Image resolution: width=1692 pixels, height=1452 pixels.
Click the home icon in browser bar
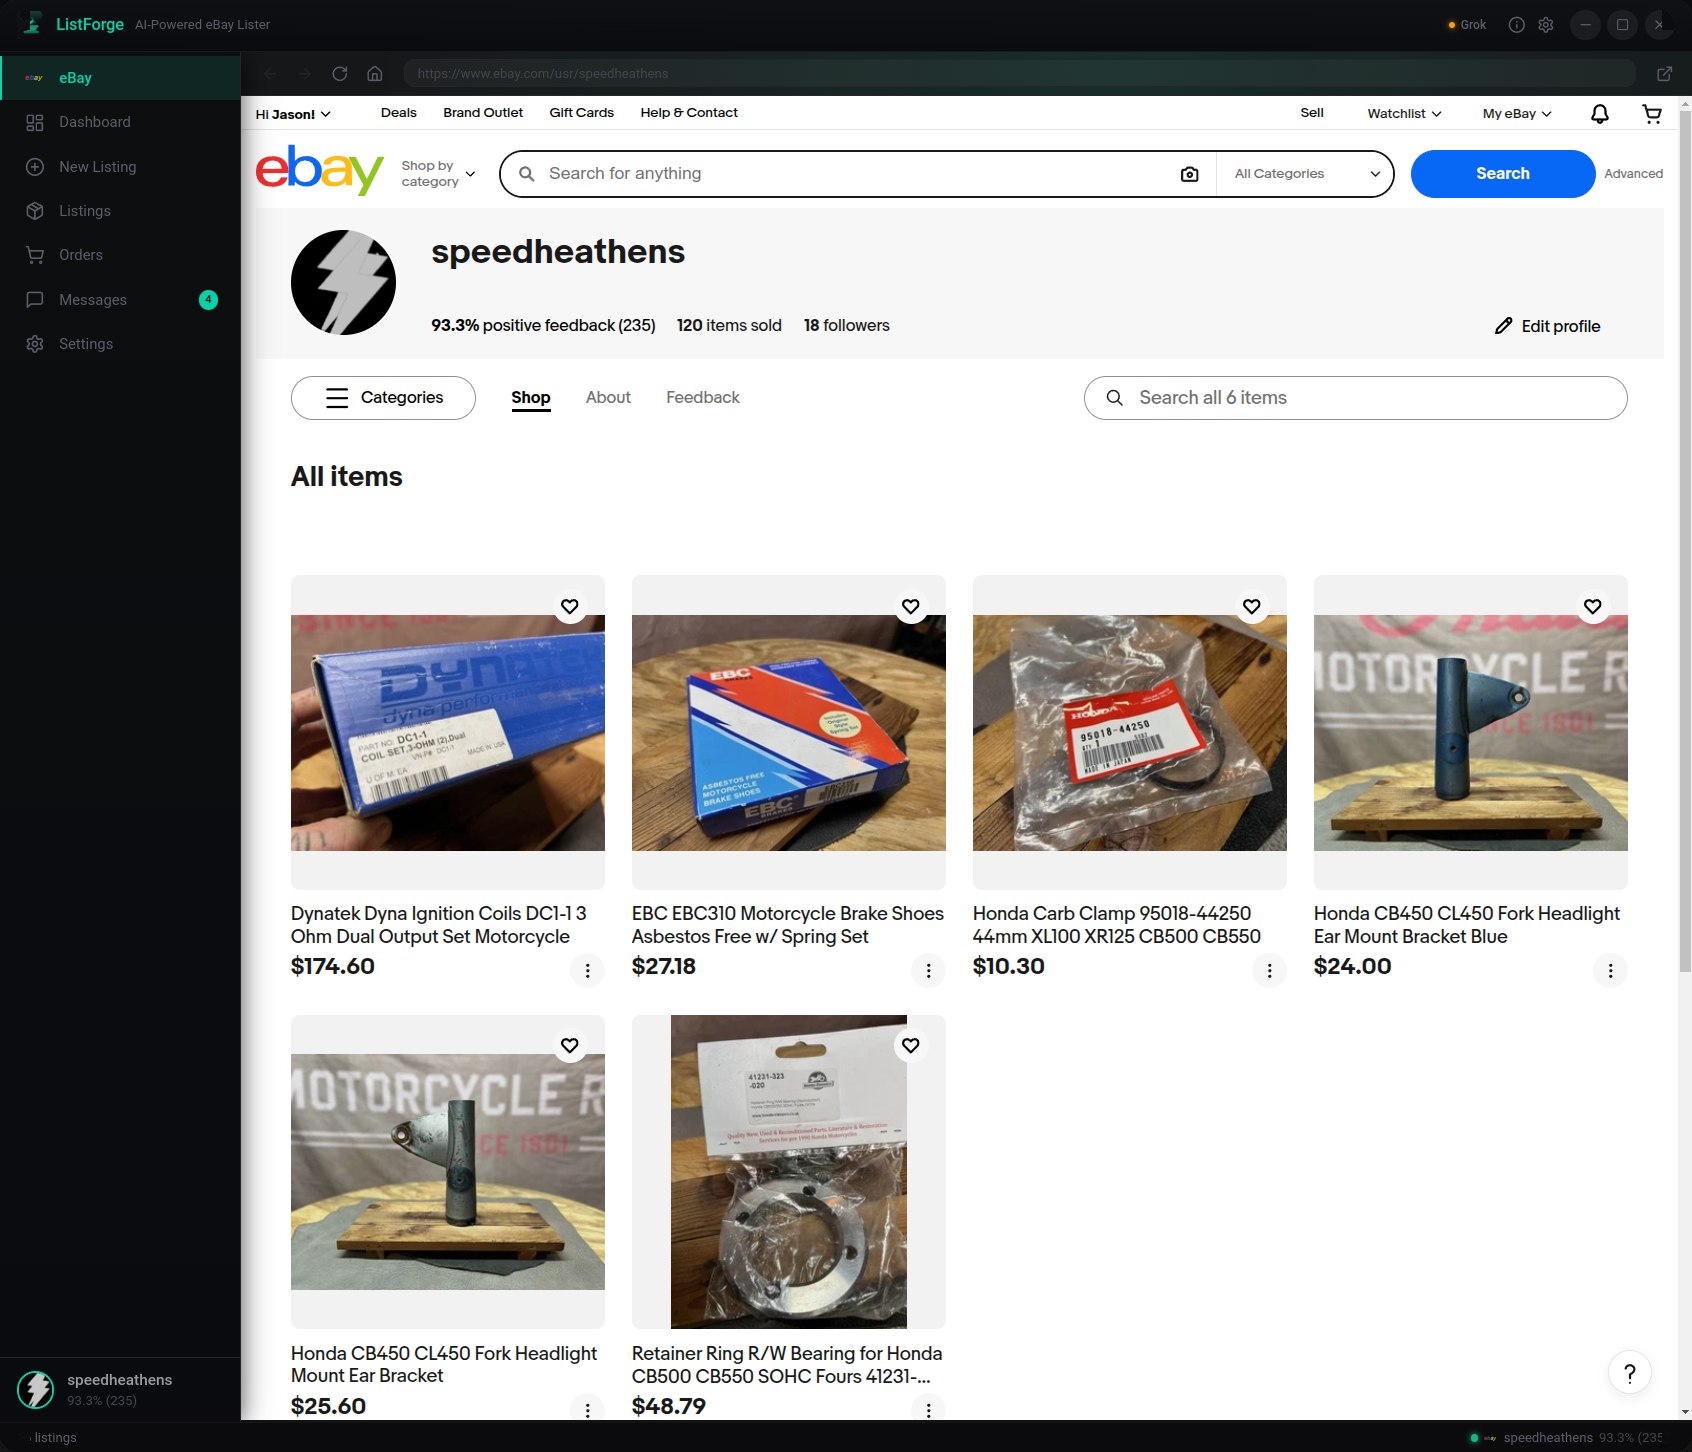tap(375, 74)
